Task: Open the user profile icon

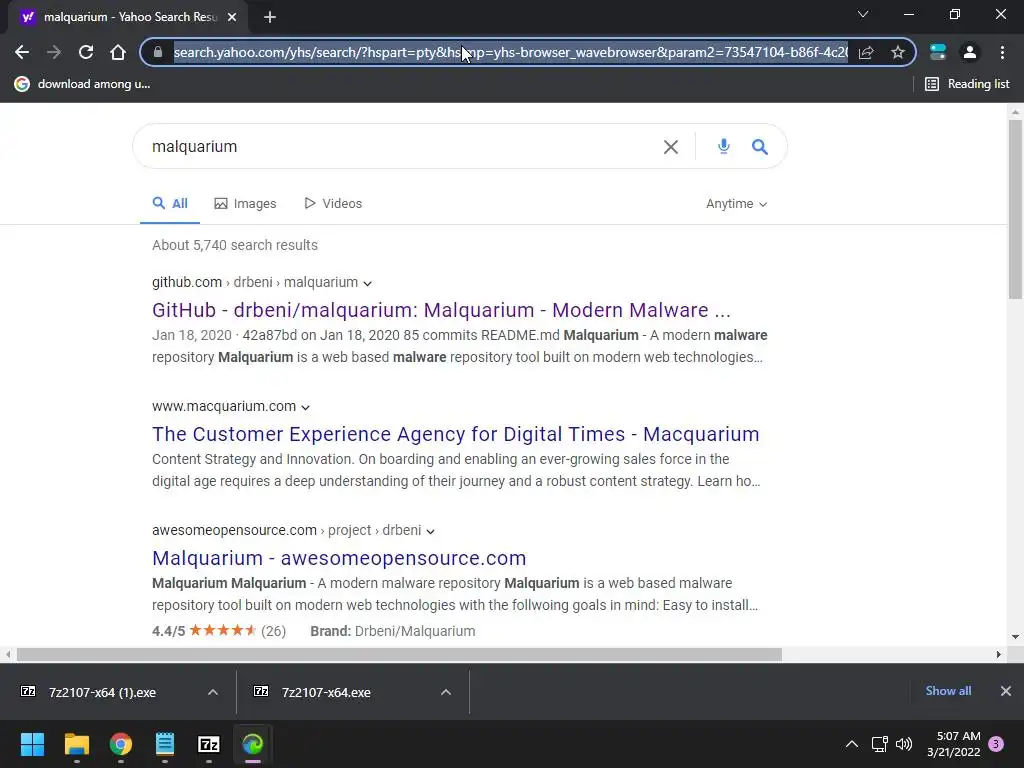Action: [x=970, y=52]
